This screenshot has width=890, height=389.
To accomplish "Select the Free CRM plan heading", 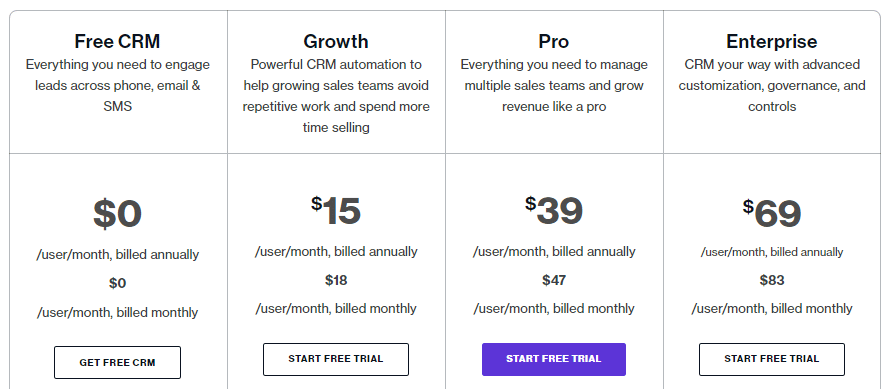I will (117, 41).
